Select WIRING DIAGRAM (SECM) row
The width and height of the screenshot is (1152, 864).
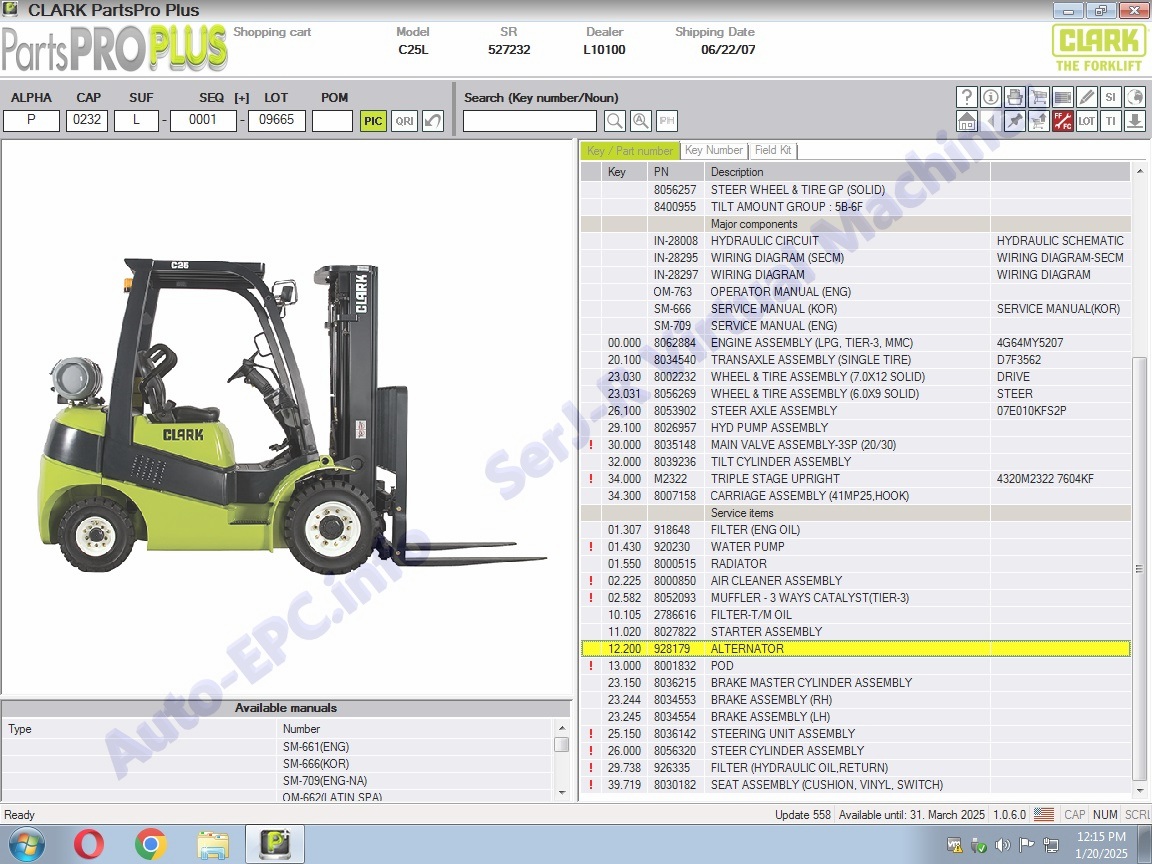[x=855, y=258]
